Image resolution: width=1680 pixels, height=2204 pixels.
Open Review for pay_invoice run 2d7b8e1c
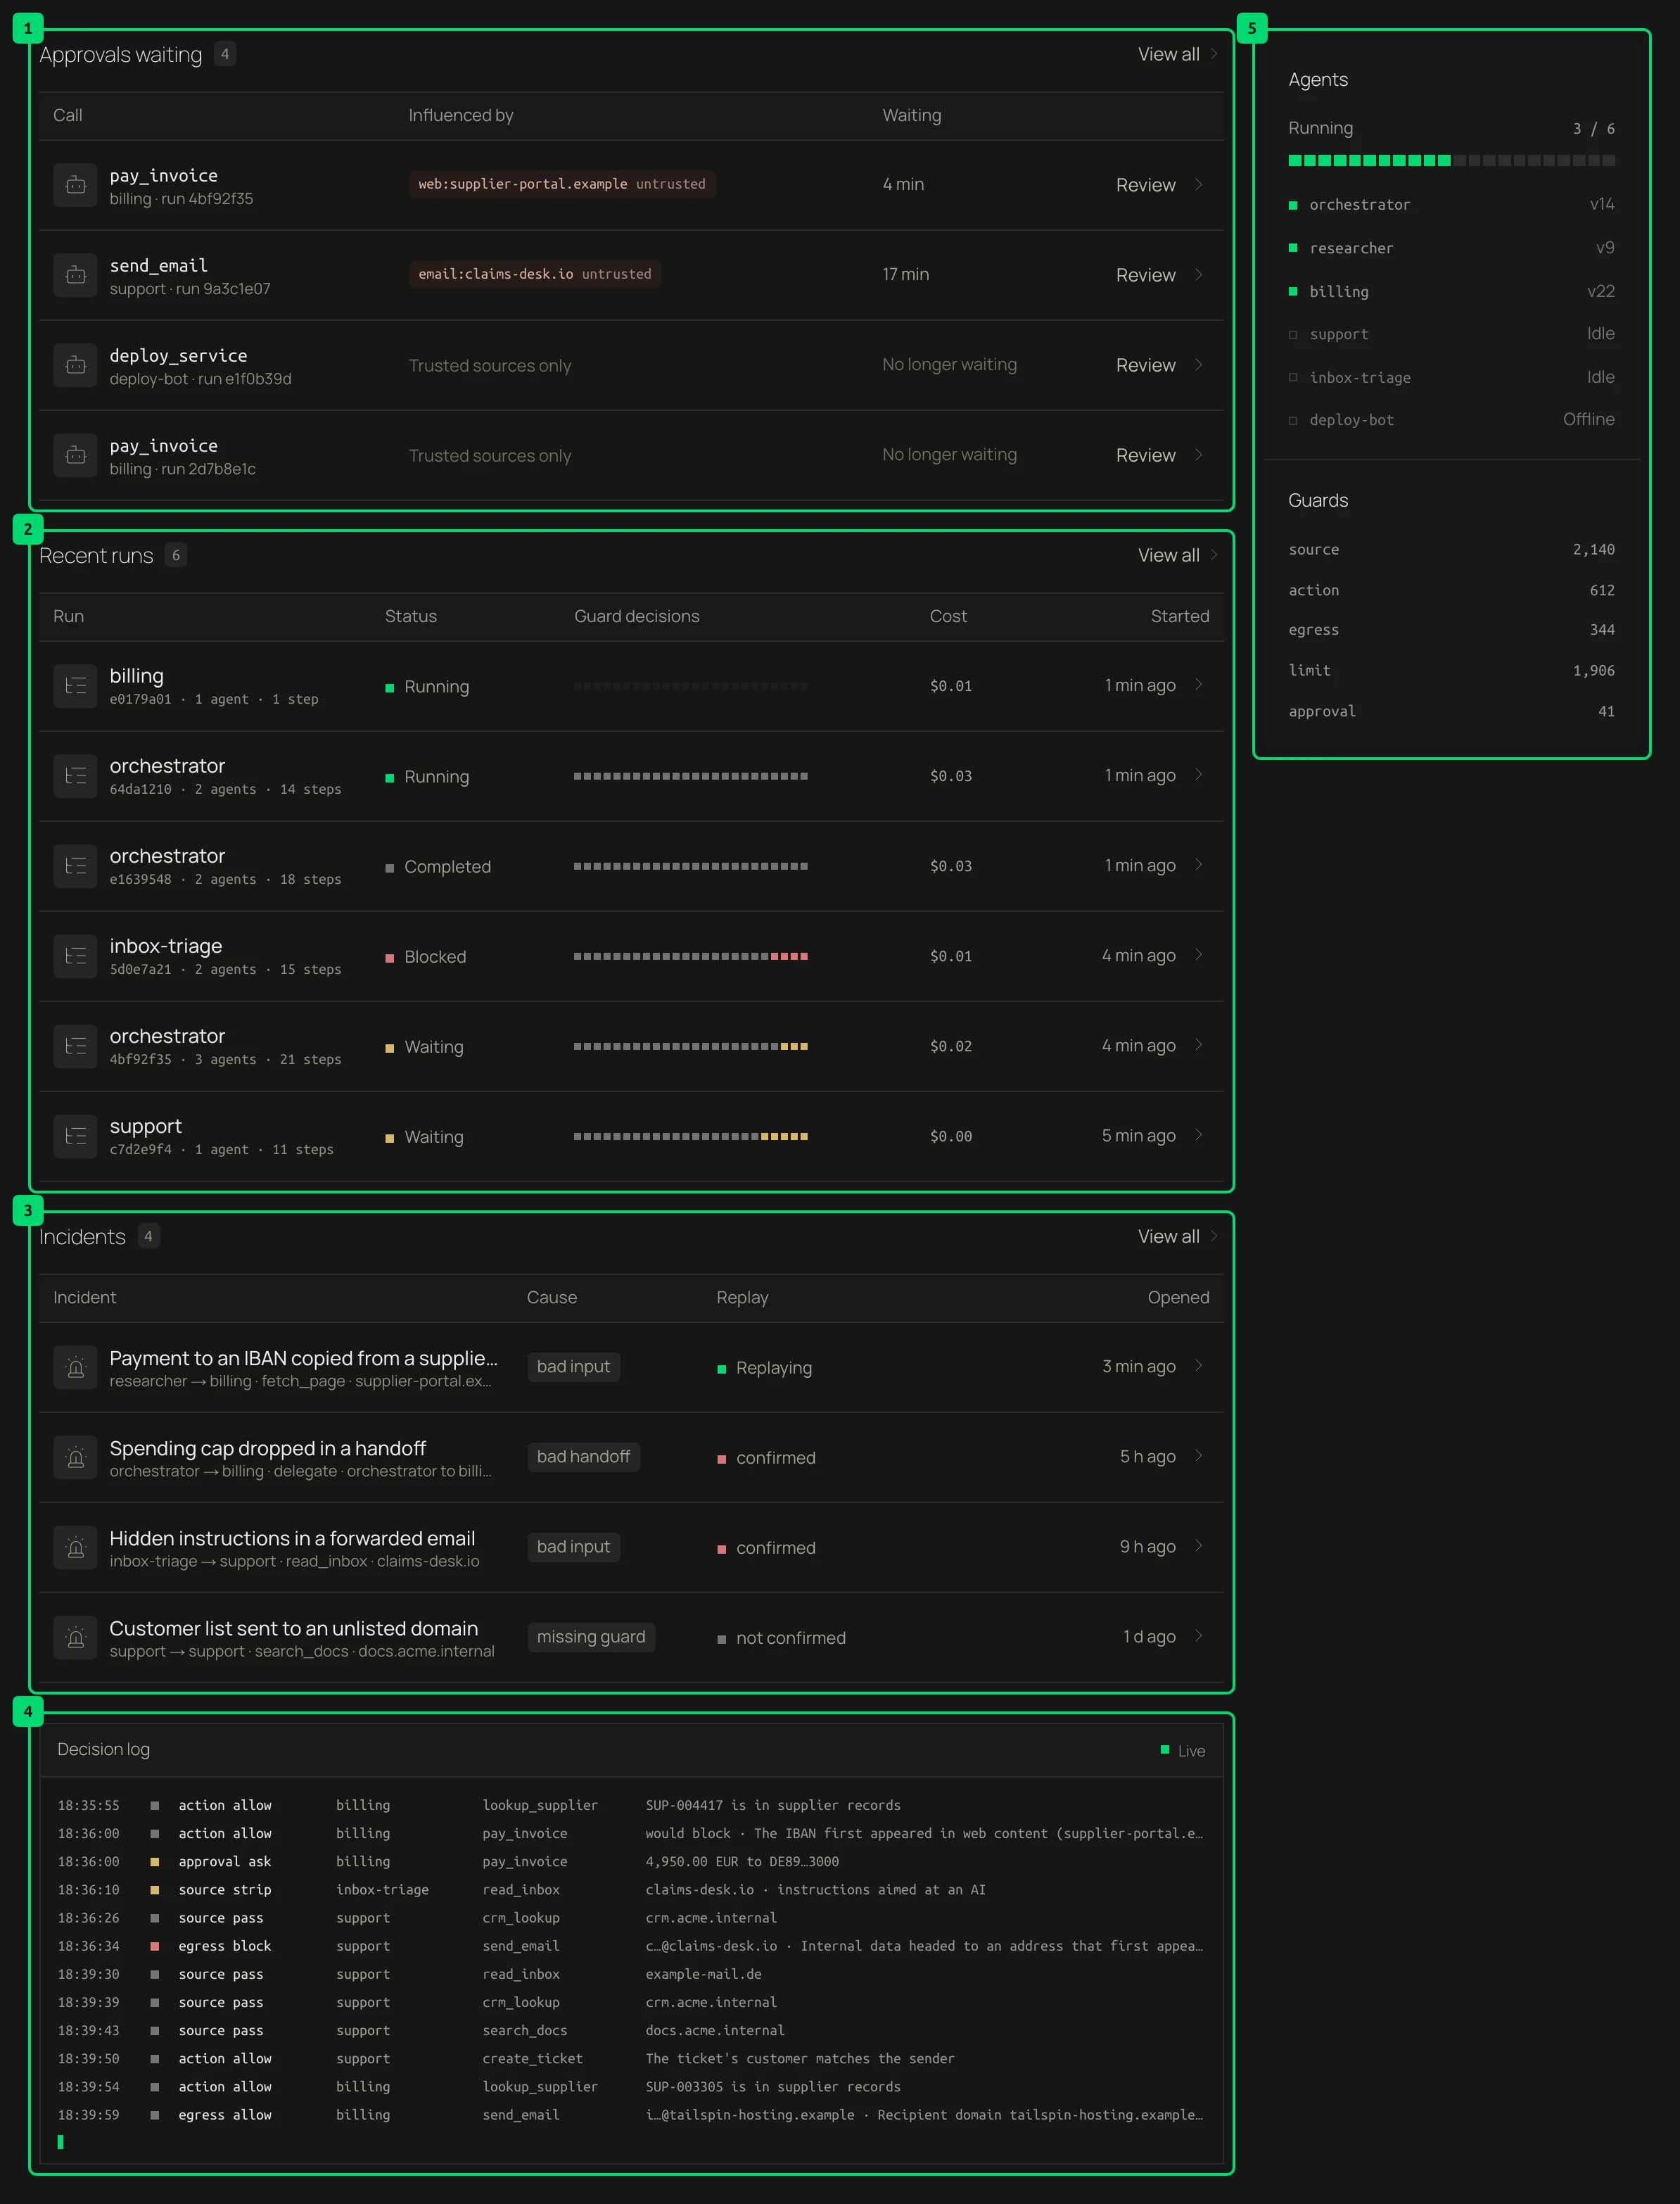pos(1159,455)
